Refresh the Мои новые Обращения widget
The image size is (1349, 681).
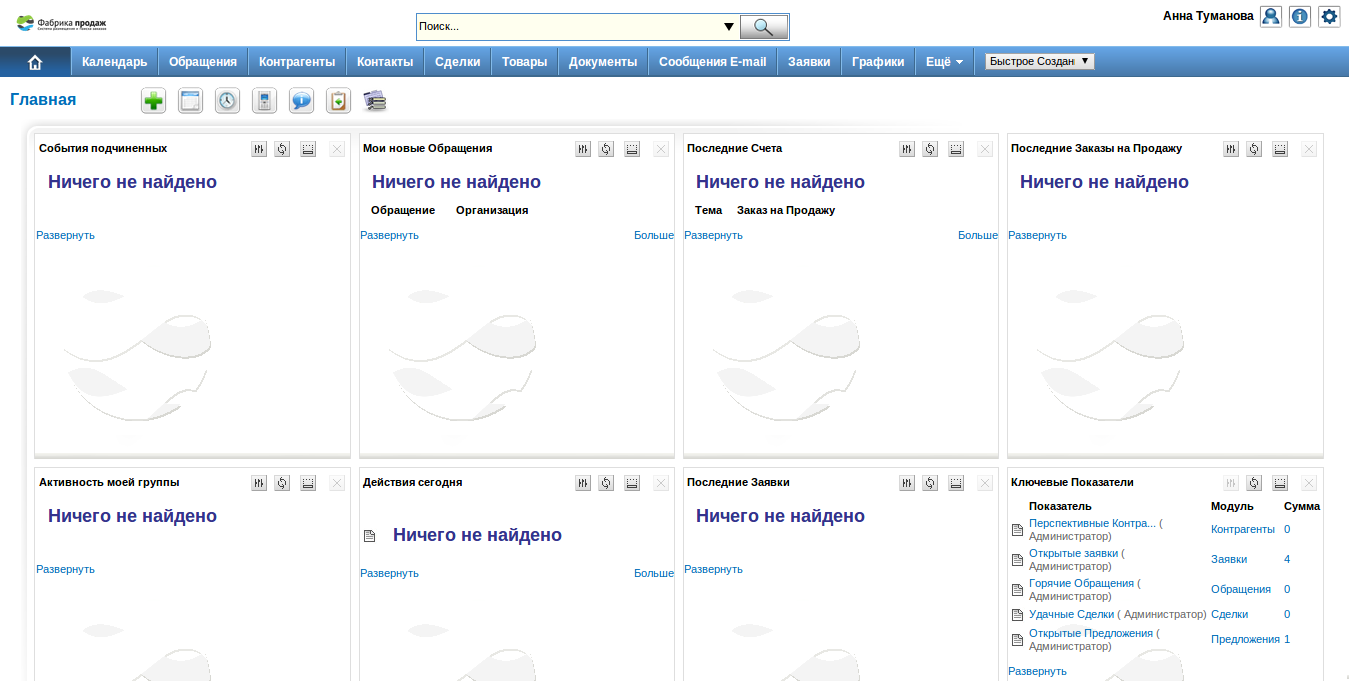pos(606,149)
